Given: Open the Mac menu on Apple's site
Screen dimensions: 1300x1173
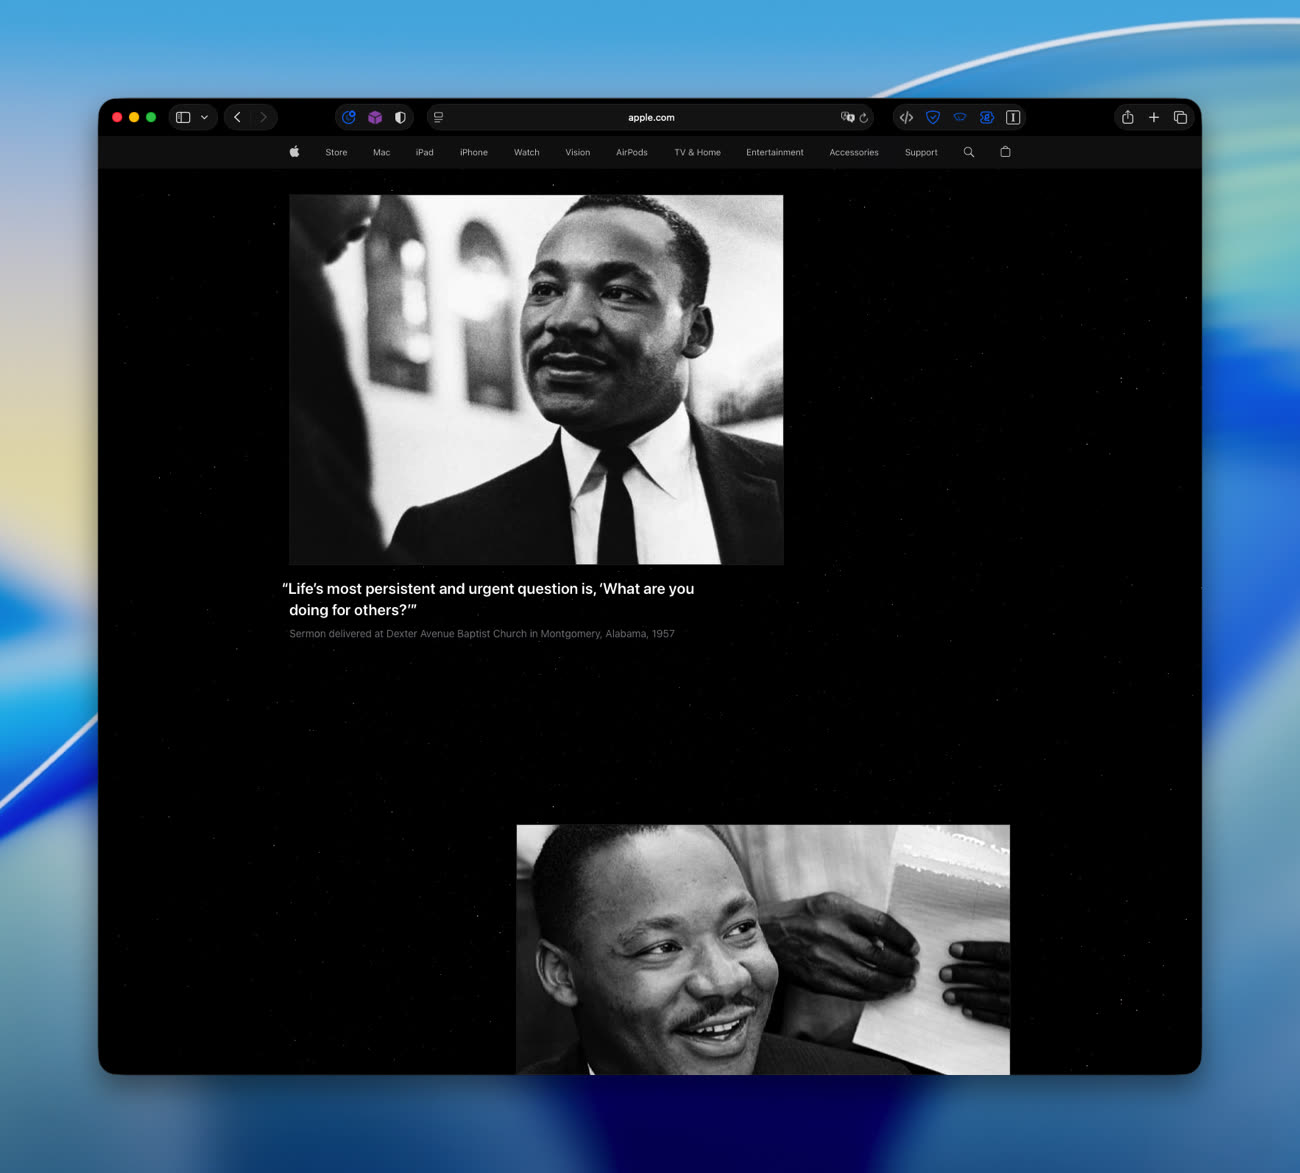Looking at the screenshot, I should (x=381, y=152).
